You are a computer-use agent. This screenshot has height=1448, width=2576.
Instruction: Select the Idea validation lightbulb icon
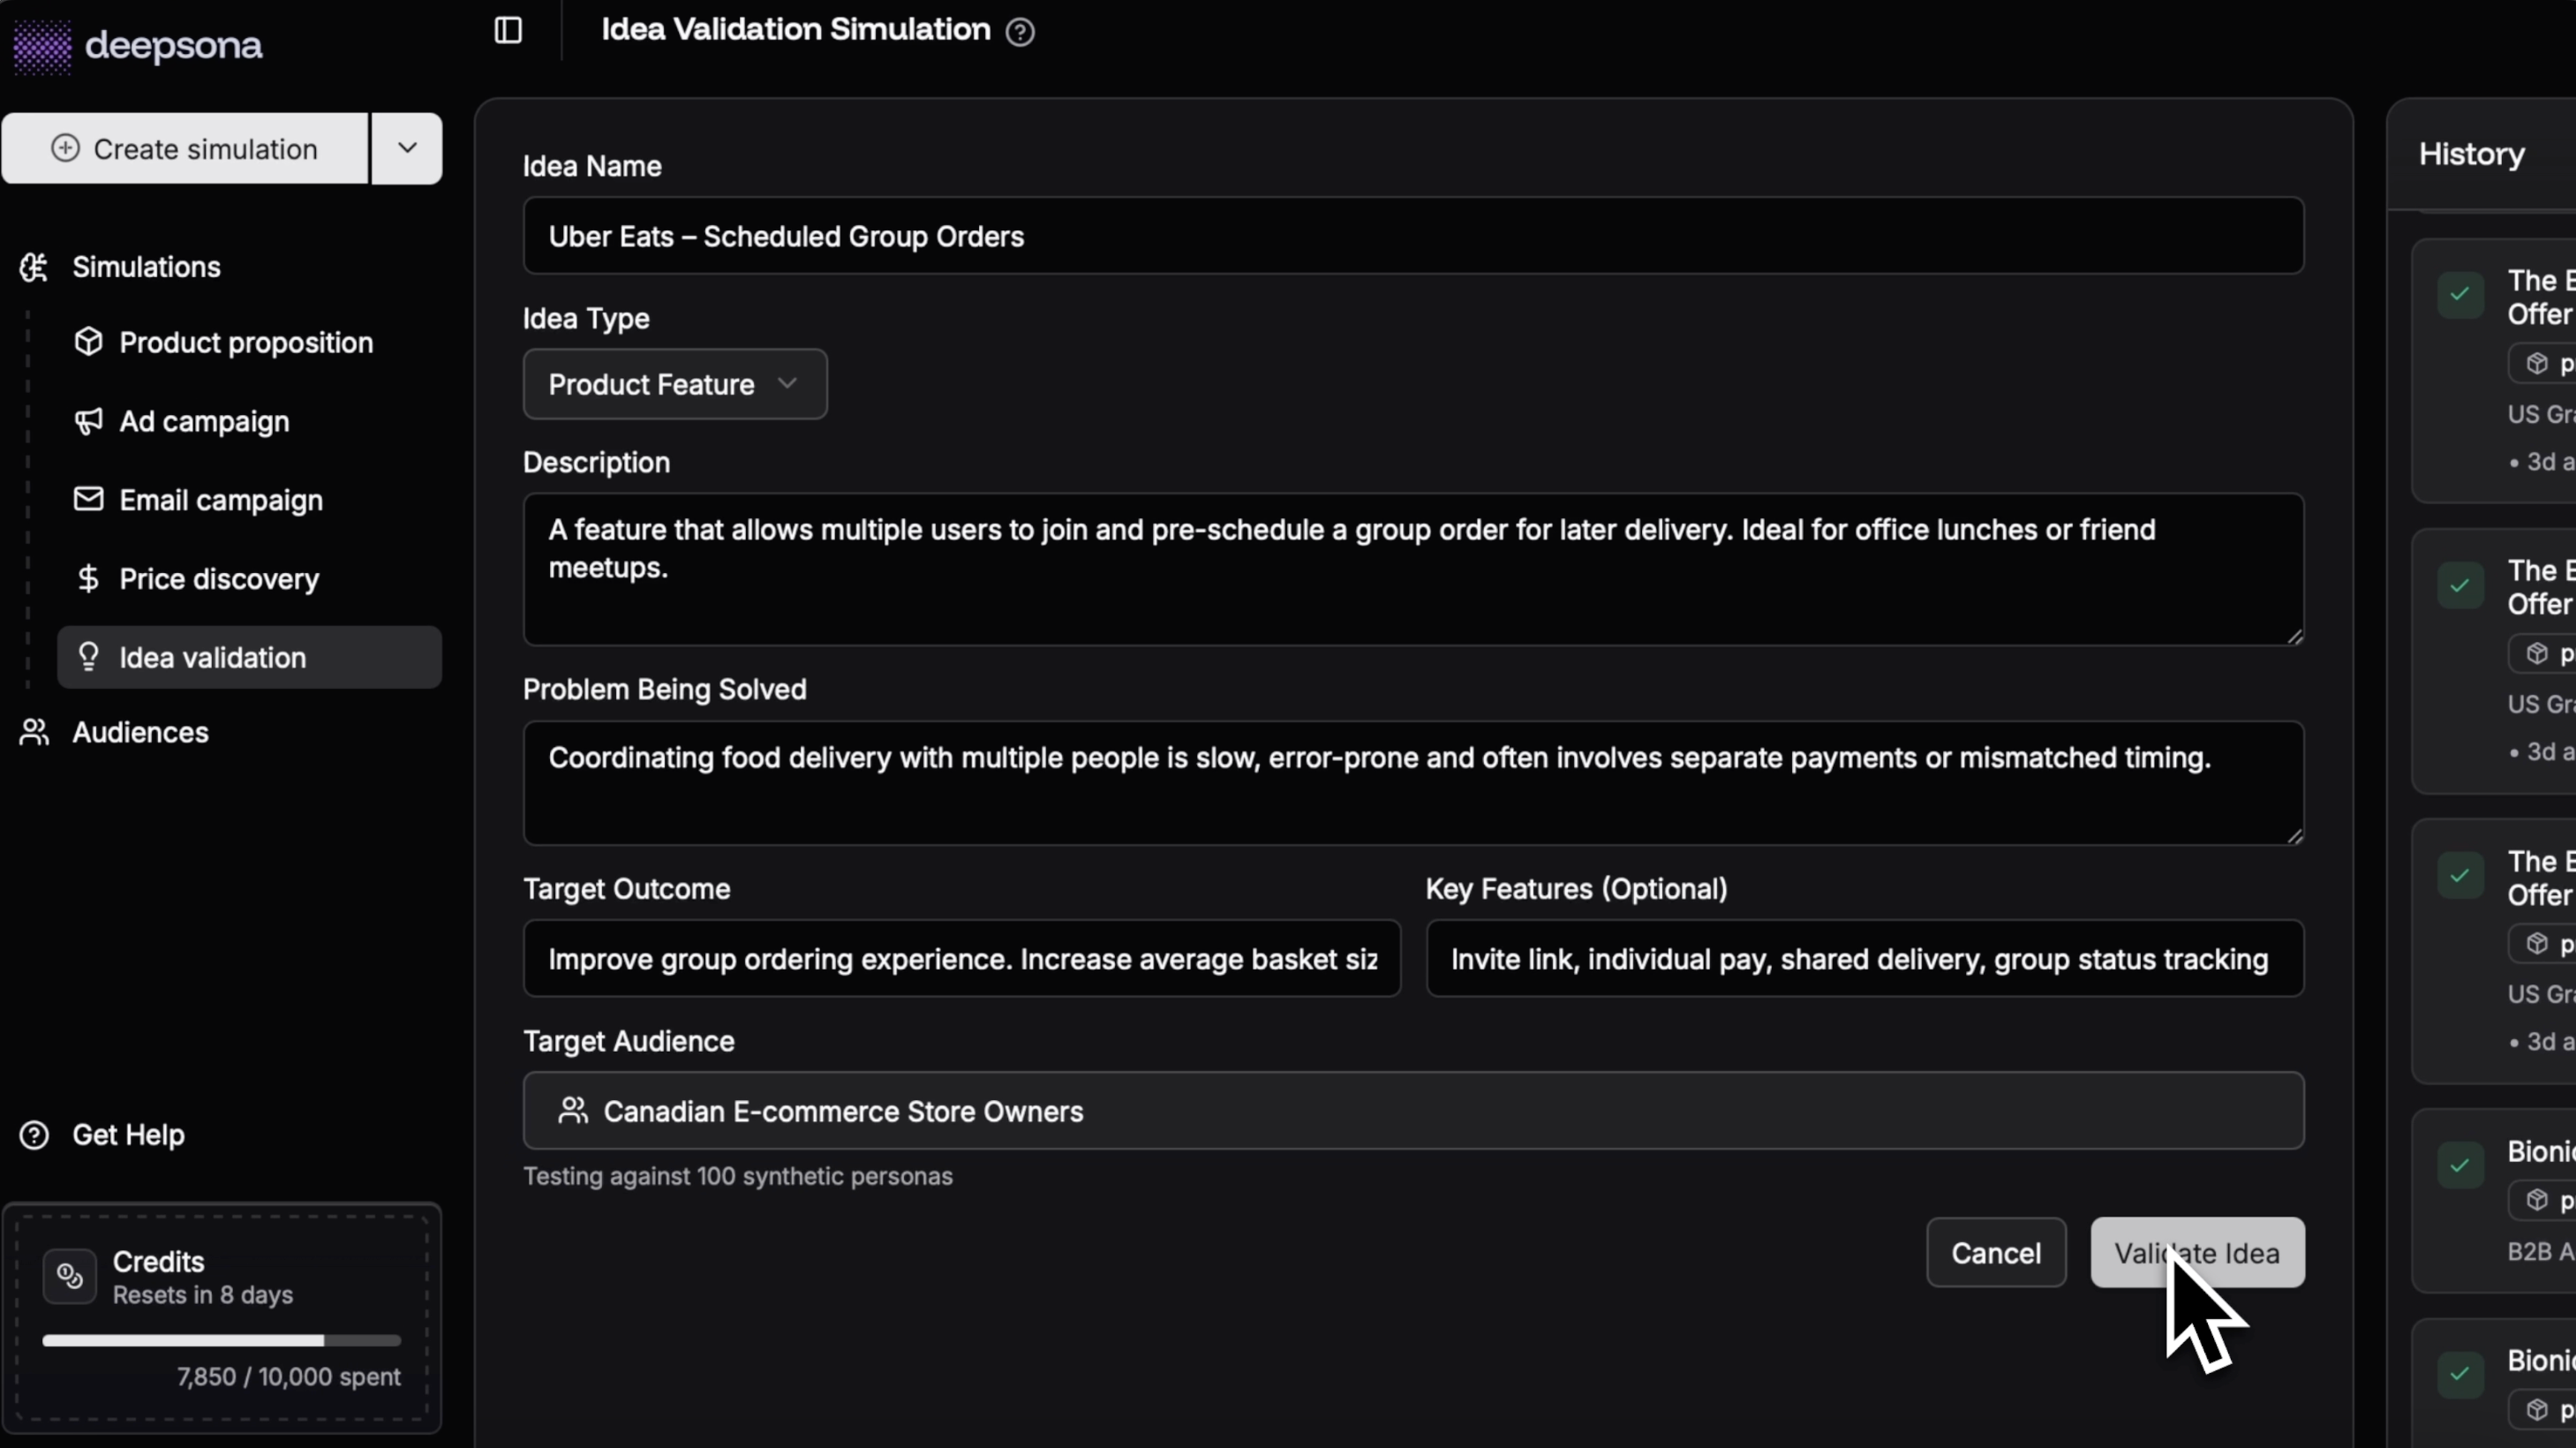coord(88,657)
